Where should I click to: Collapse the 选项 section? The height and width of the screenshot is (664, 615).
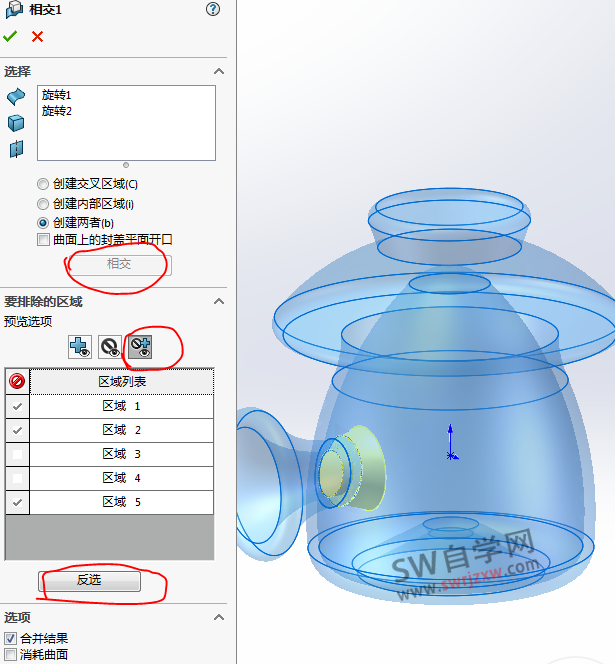coord(219,617)
